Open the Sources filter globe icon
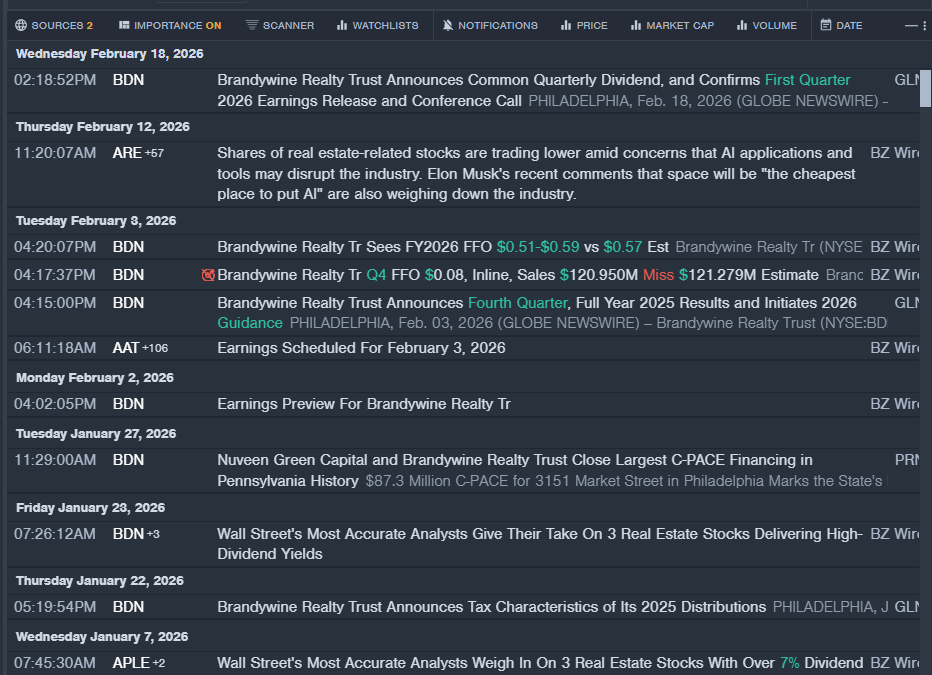This screenshot has width=932, height=675. pos(21,25)
